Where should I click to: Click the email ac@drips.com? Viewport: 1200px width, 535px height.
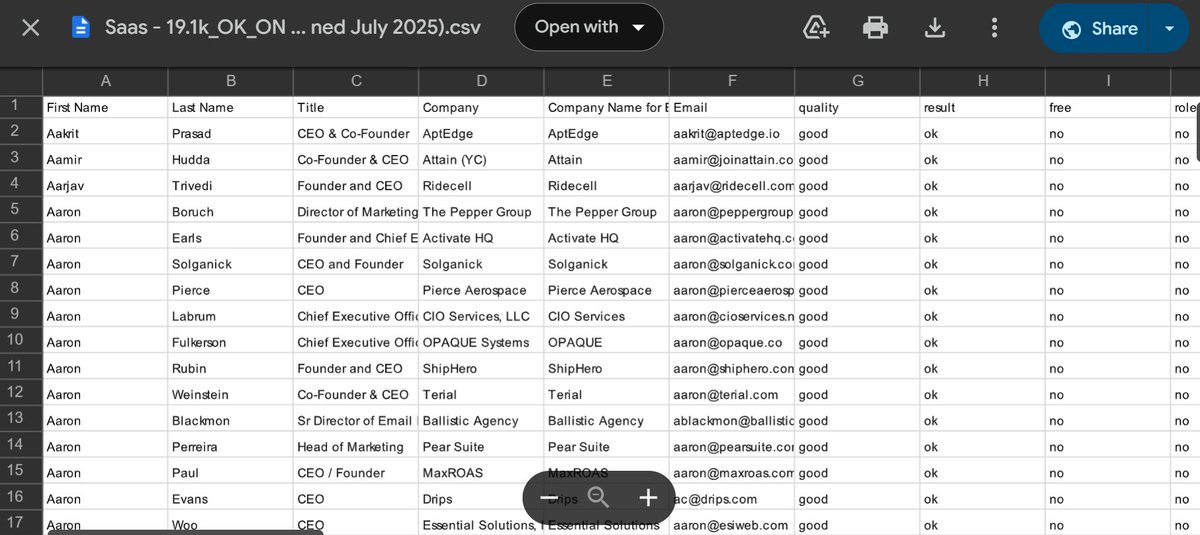pos(732,498)
